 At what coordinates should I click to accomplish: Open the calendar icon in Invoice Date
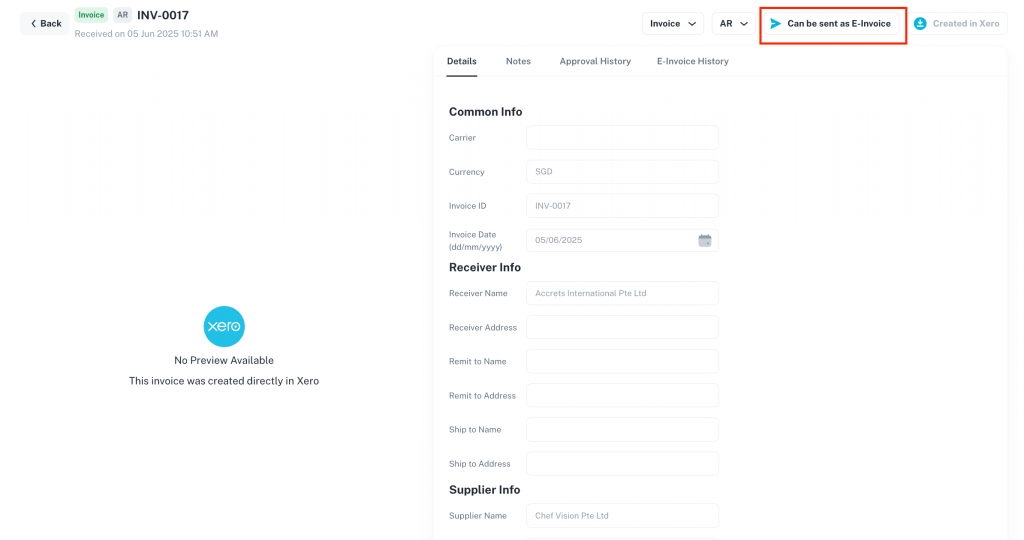[x=705, y=240]
